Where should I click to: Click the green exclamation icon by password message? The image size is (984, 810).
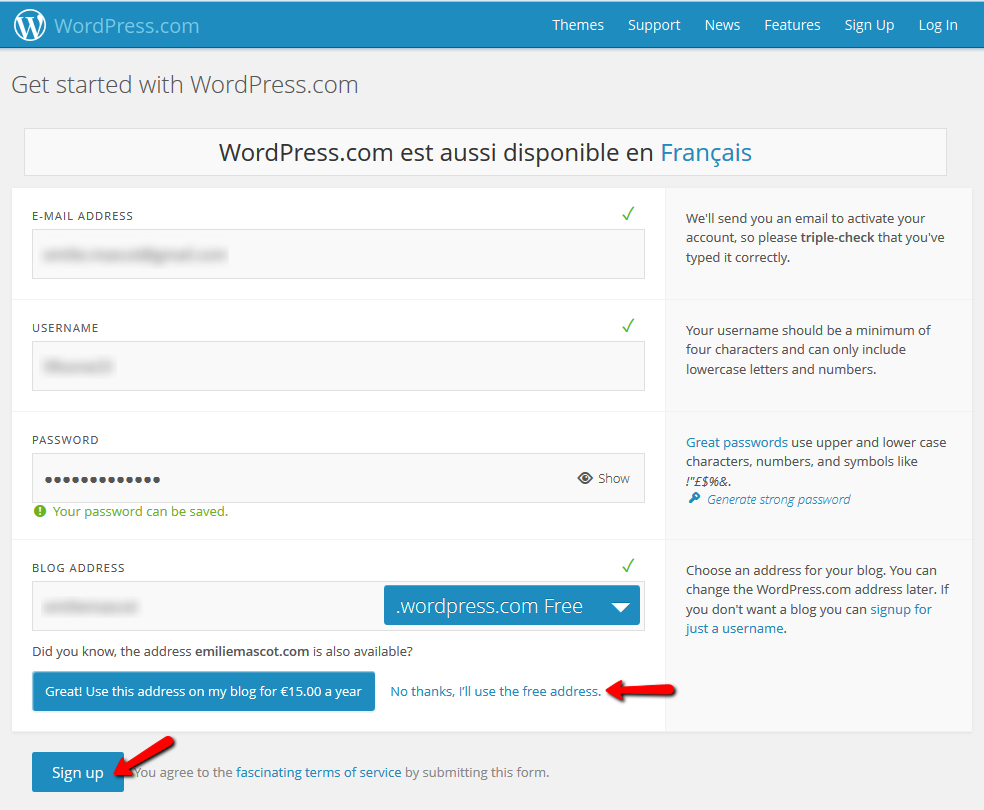pos(40,511)
